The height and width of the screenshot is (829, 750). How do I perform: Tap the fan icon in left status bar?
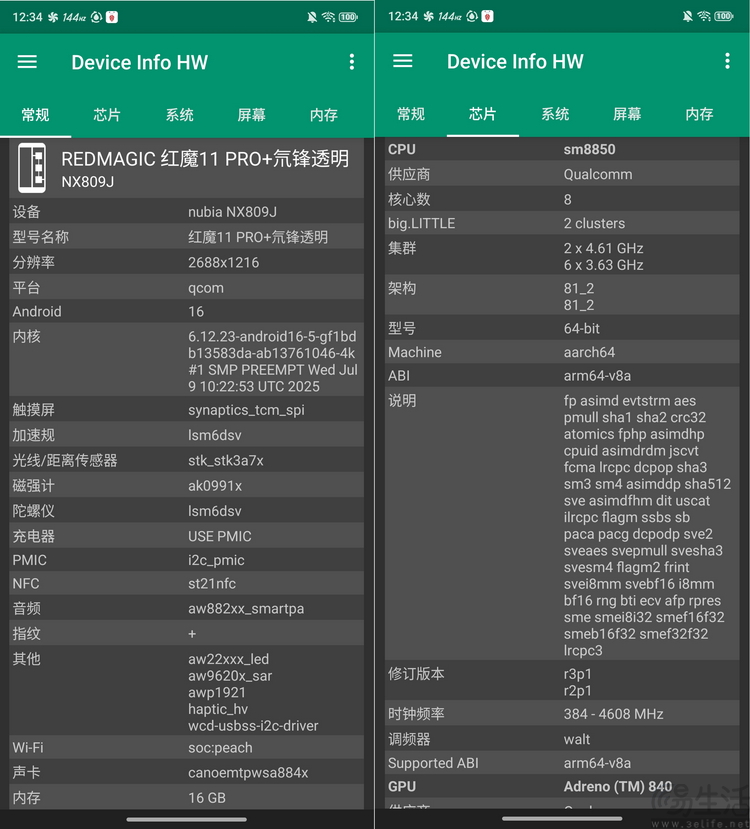point(53,17)
